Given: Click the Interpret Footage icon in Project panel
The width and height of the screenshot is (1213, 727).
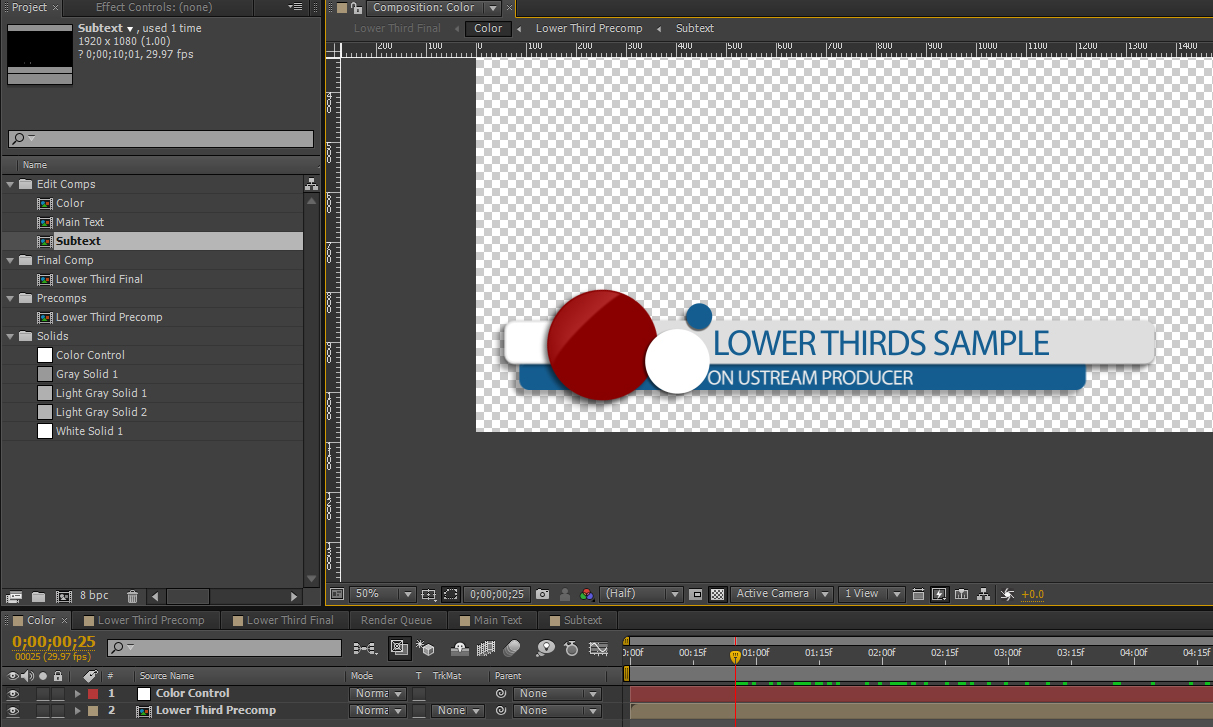Looking at the screenshot, I should (14, 596).
